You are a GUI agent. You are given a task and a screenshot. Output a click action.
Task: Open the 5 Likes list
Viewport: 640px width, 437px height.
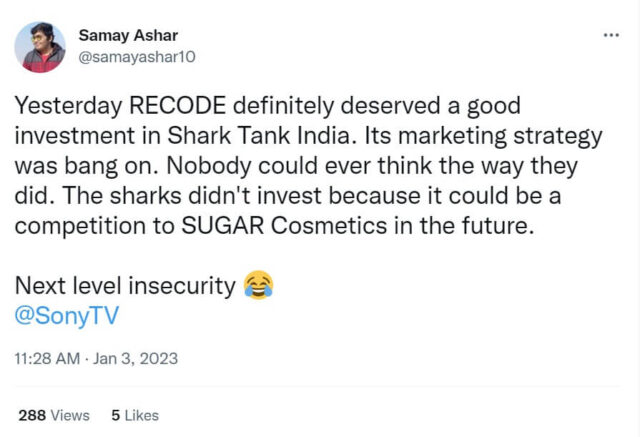[134, 415]
